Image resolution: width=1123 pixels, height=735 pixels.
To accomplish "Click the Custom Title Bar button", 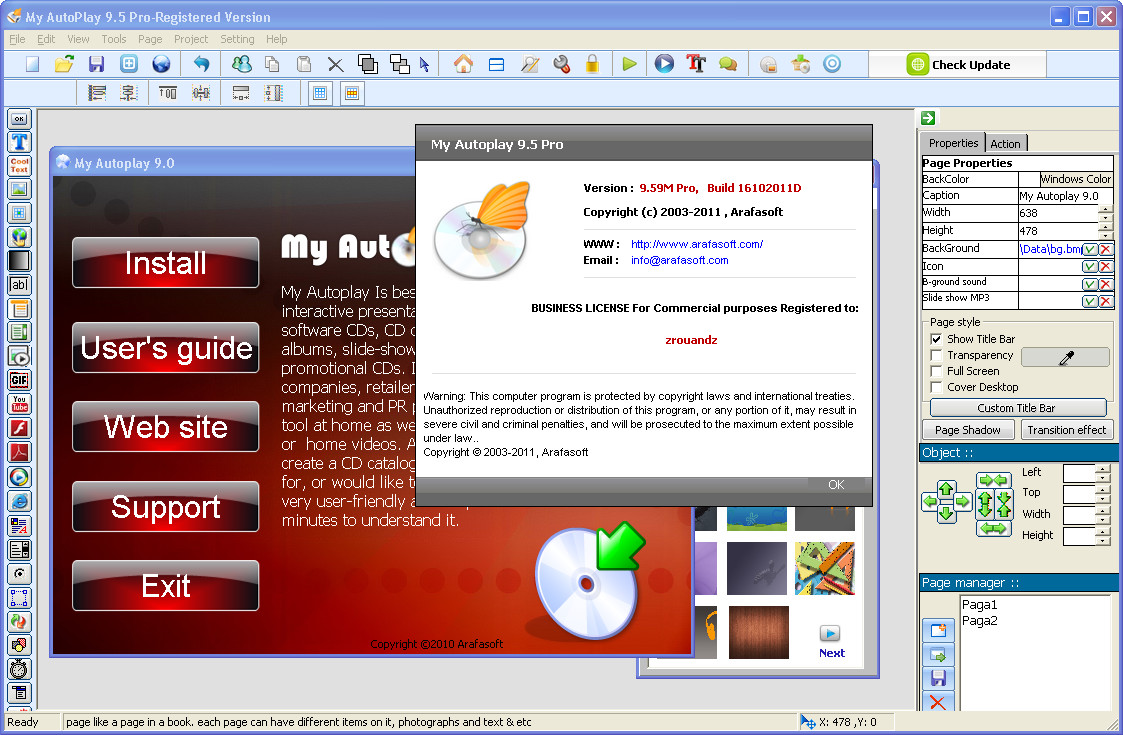I will pos(1018,408).
